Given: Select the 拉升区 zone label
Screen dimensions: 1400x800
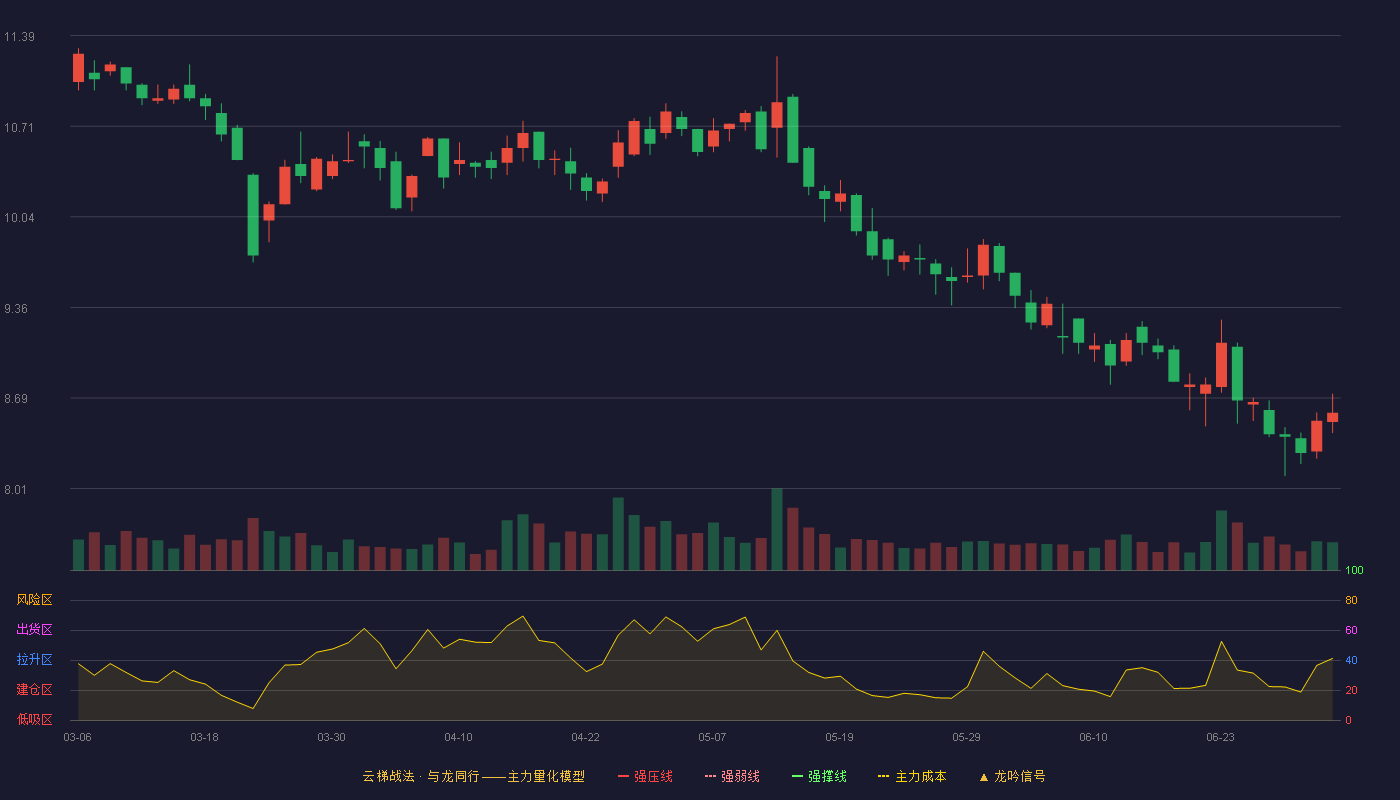Looking at the screenshot, I should [x=34, y=660].
